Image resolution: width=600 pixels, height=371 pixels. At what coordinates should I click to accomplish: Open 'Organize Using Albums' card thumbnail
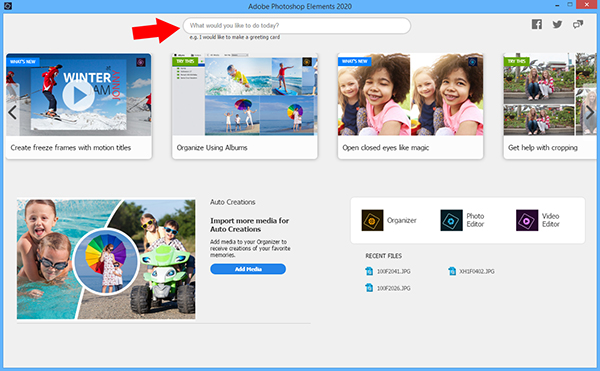pos(245,94)
